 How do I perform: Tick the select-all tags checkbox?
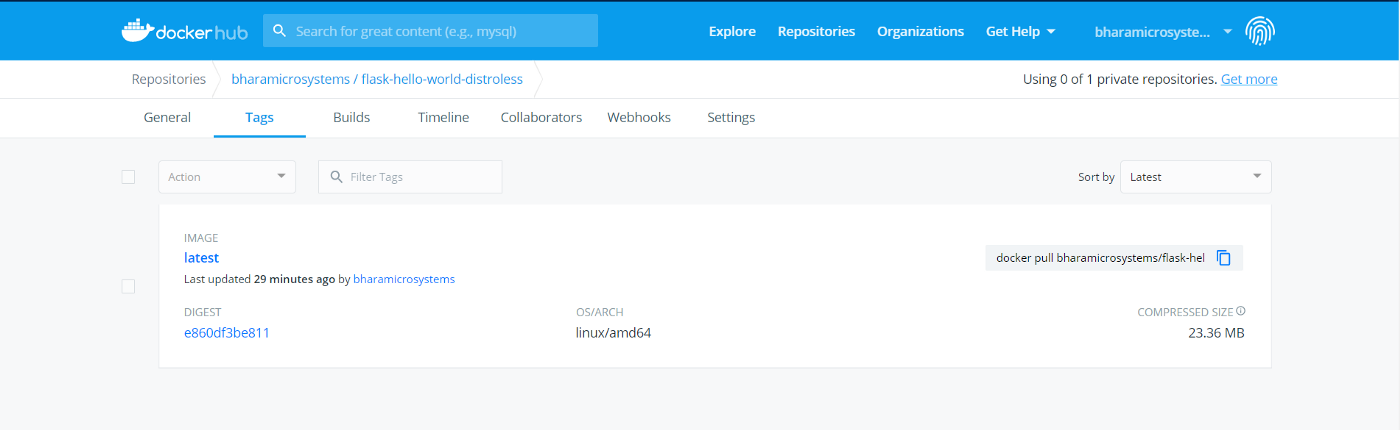point(128,177)
